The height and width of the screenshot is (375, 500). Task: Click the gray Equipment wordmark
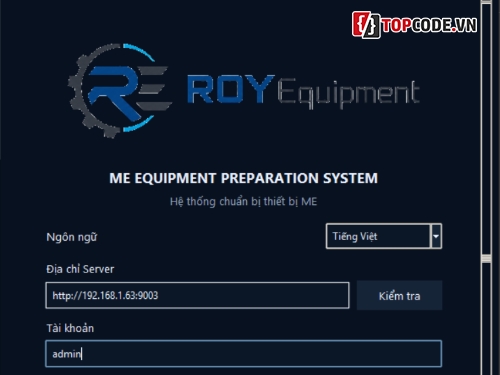pyautogui.click(x=349, y=93)
